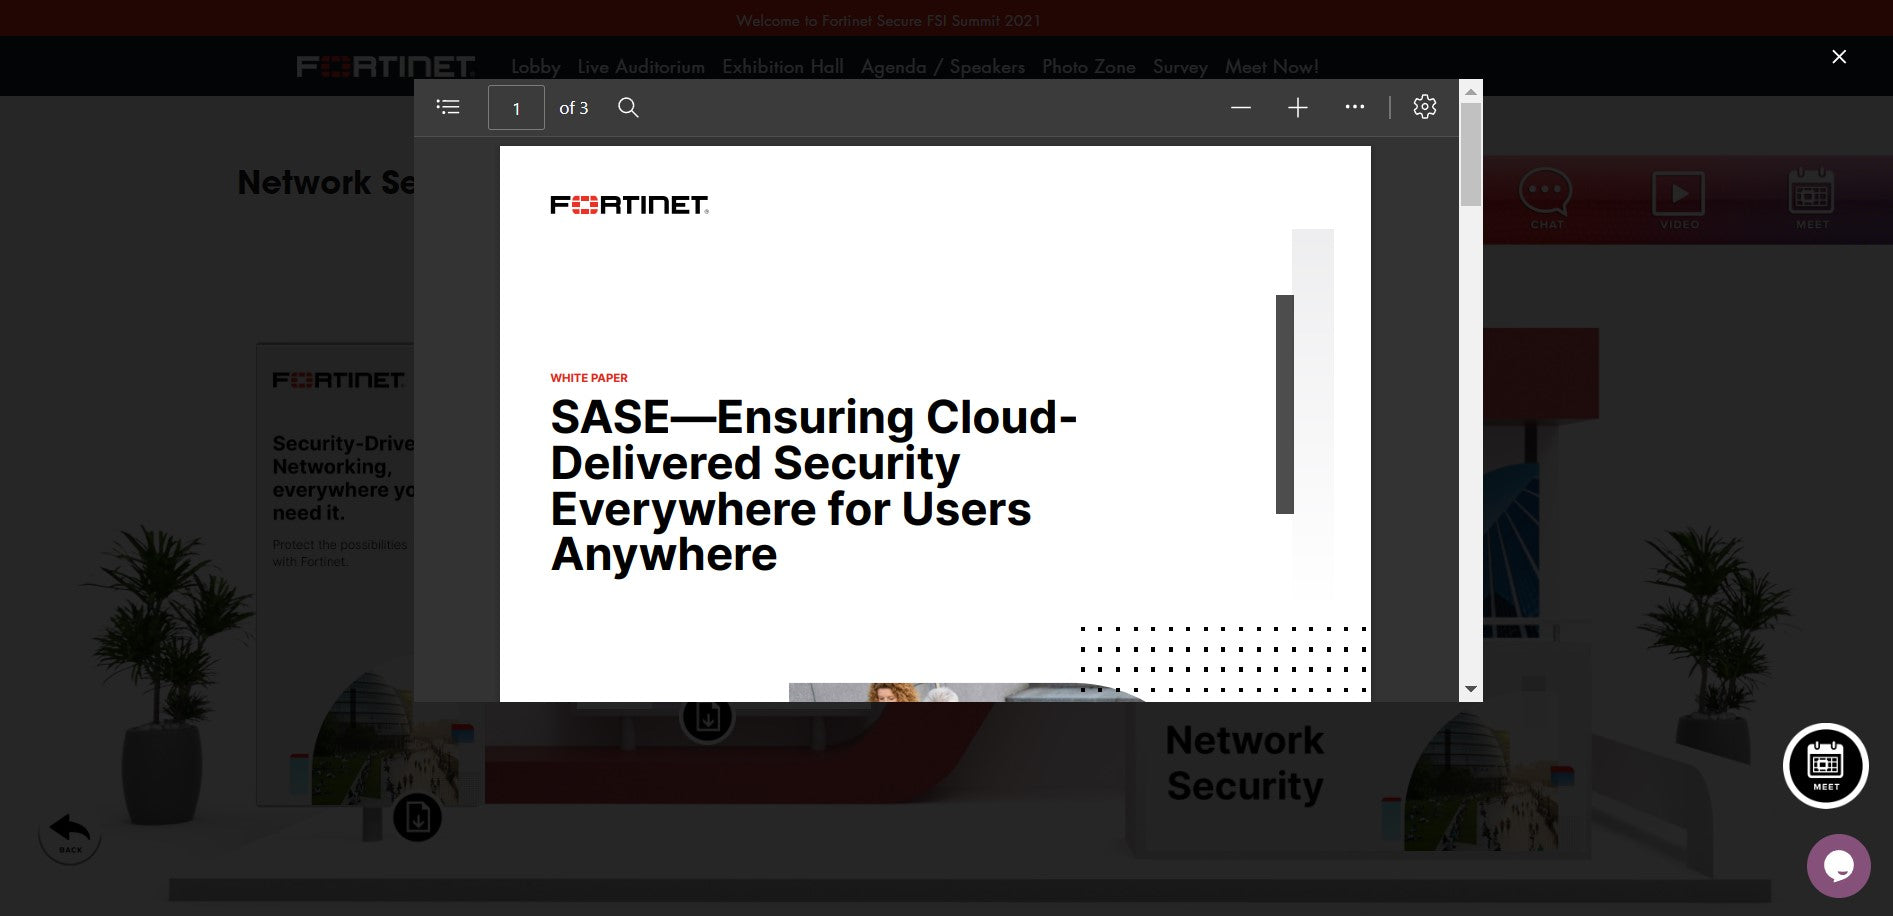The image size is (1893, 916).
Task: Open the Survey link
Action: [1180, 67]
